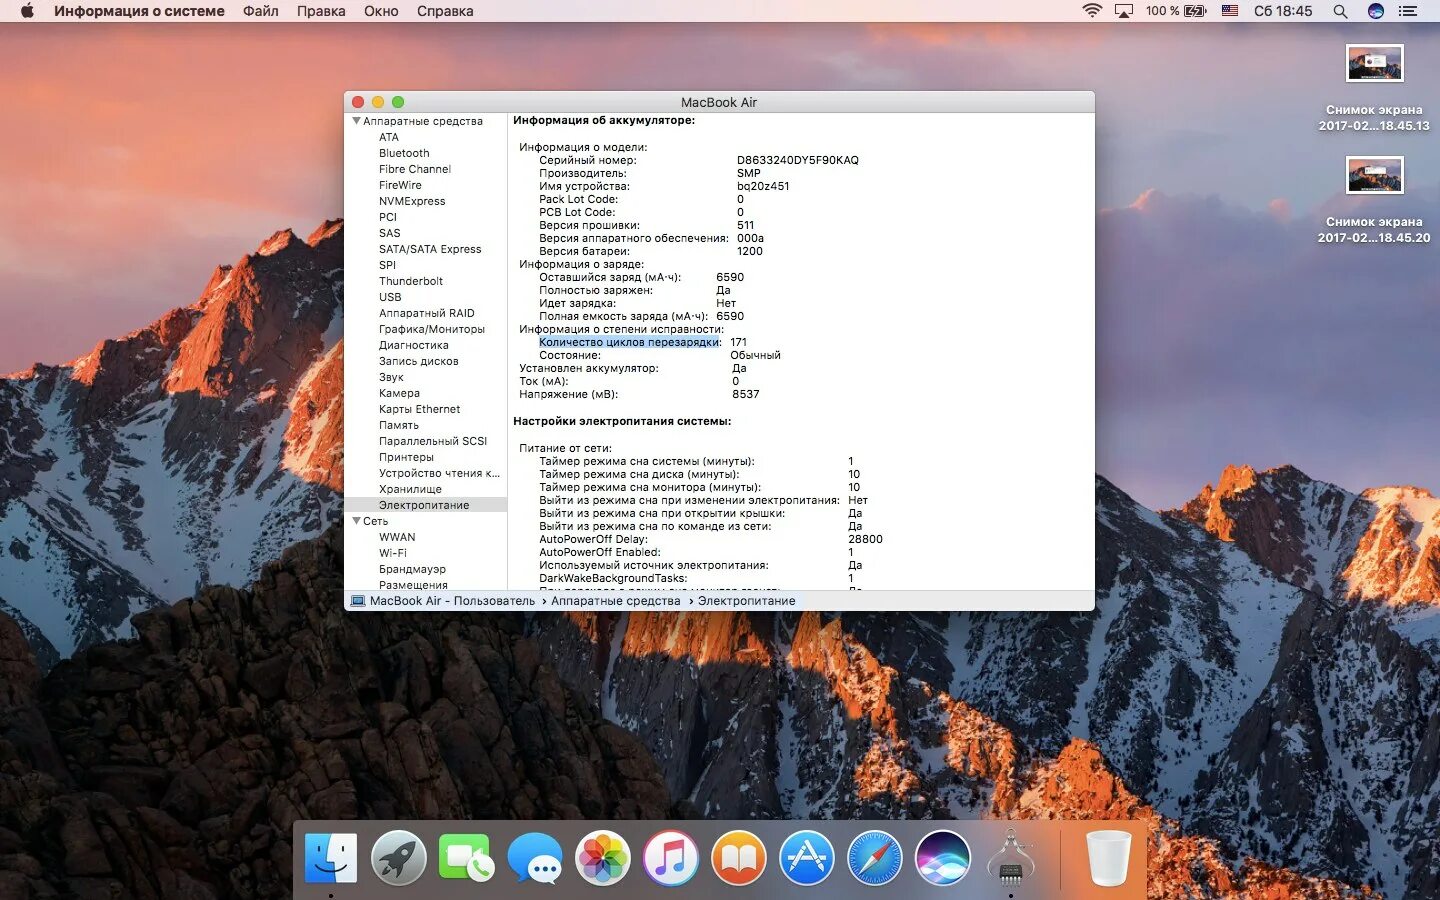Click the AirPlay display icon
Image resolution: width=1440 pixels, height=900 pixels.
1124,11
